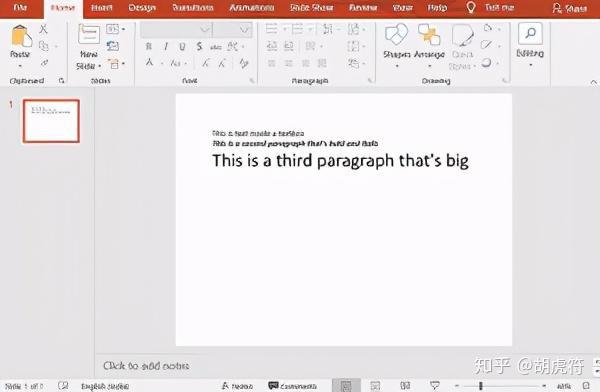Open the Paragraph dialog launcher
The height and width of the screenshot is (392, 600).
[x=370, y=80]
